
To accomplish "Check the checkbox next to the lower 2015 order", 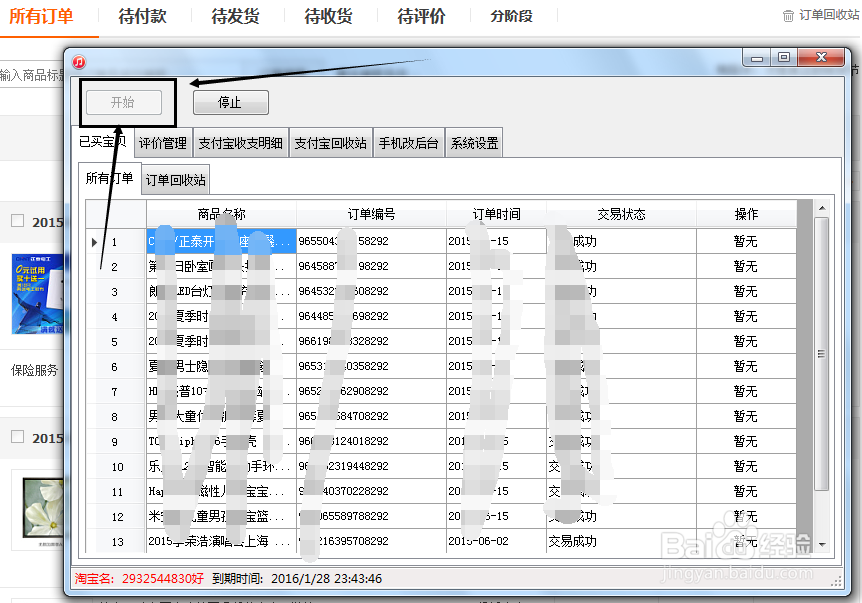I will click(15, 437).
